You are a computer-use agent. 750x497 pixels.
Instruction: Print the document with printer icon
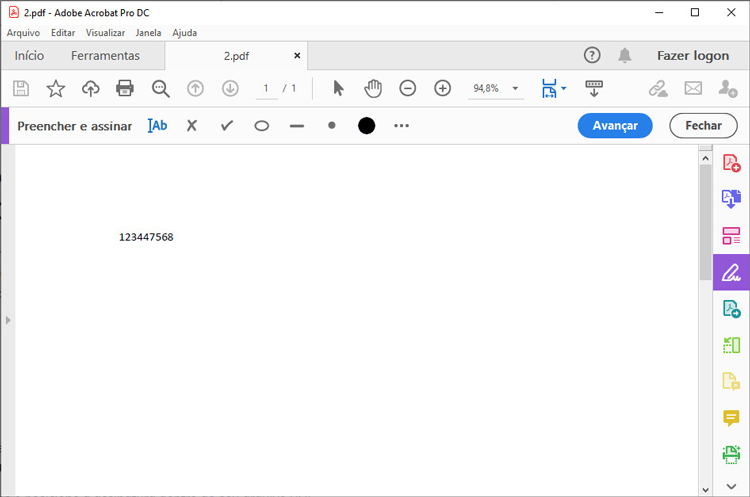[125, 88]
